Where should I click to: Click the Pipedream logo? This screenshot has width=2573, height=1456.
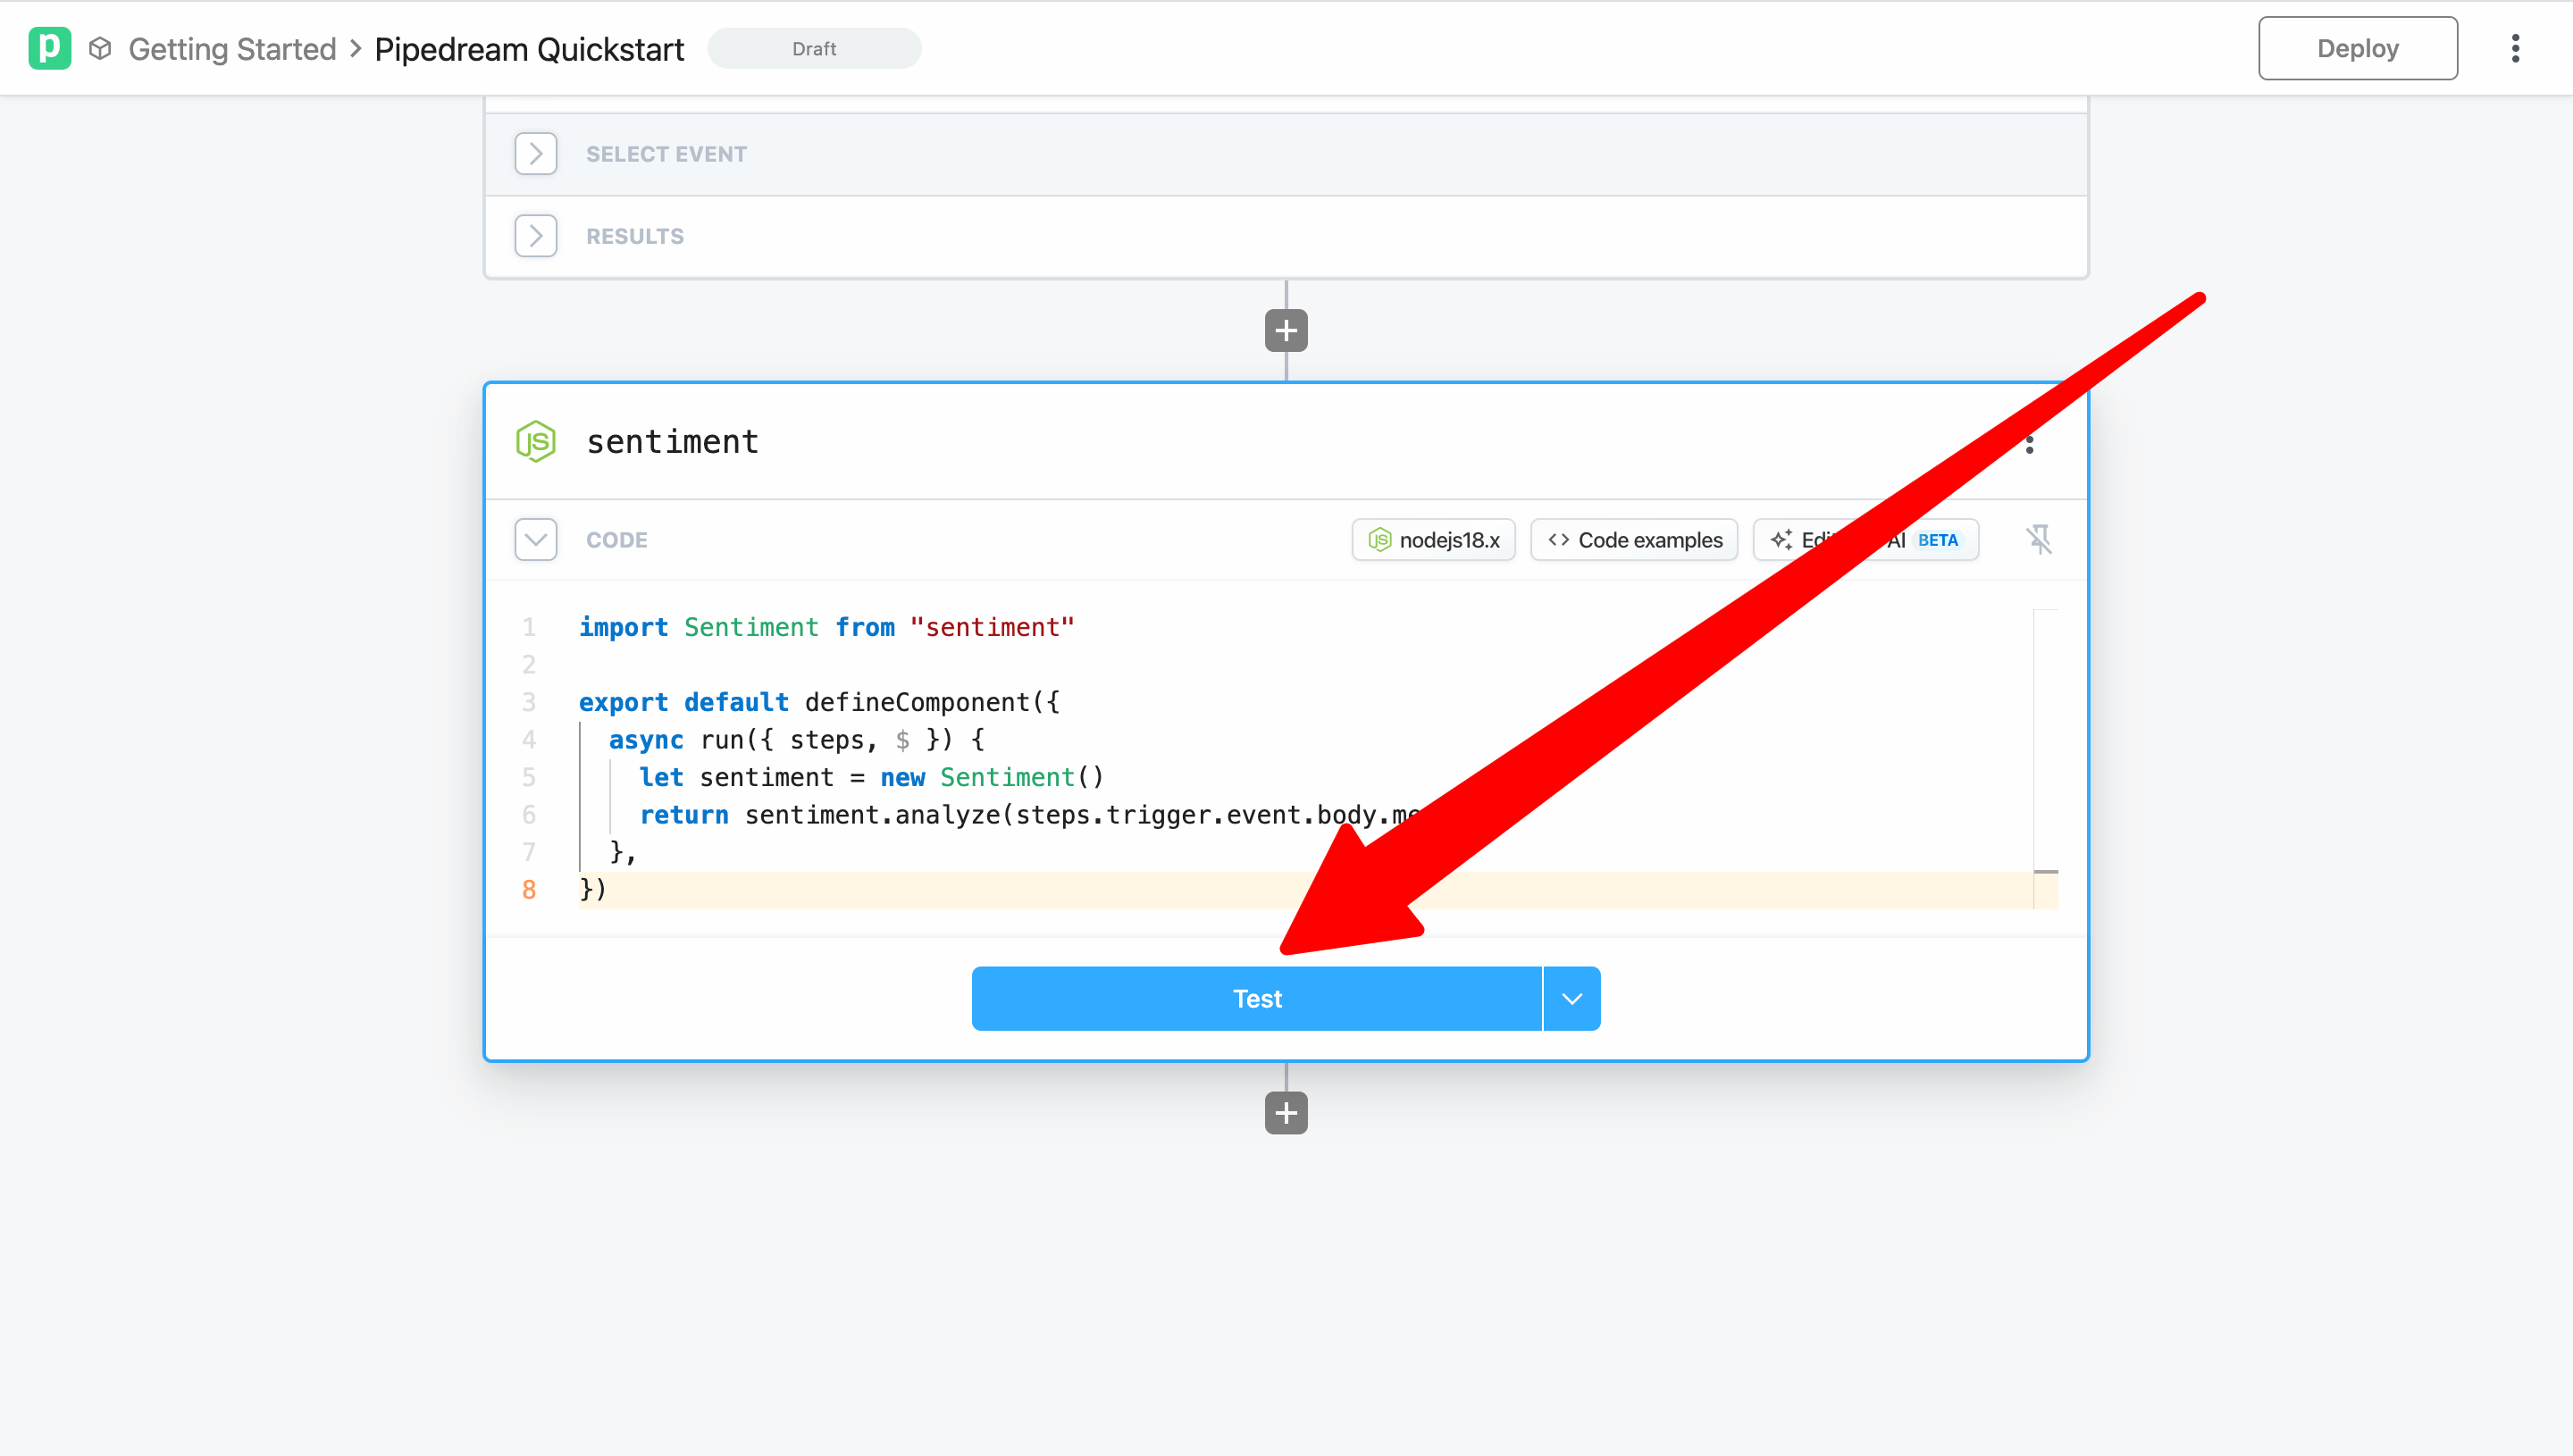pyautogui.click(x=50, y=48)
